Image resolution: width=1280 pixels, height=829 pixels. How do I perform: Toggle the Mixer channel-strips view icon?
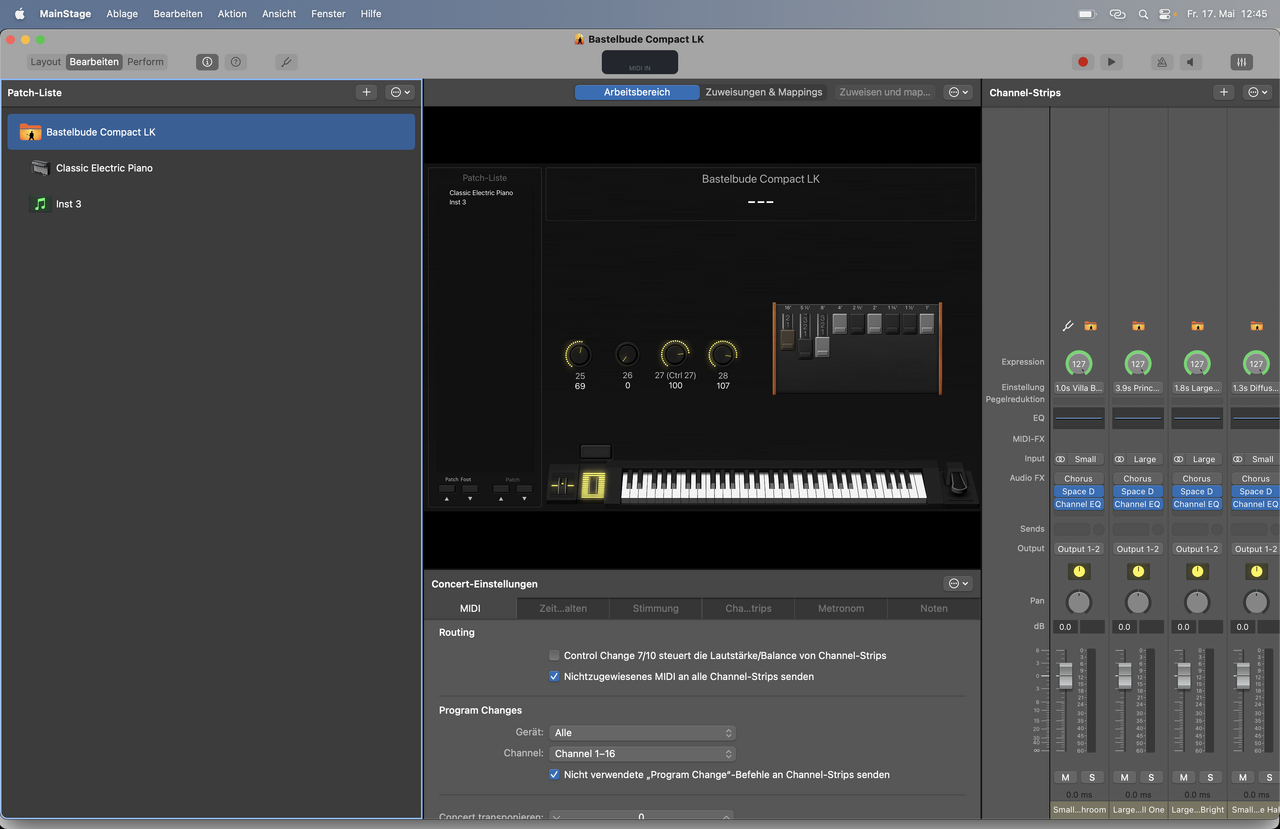(1241, 62)
